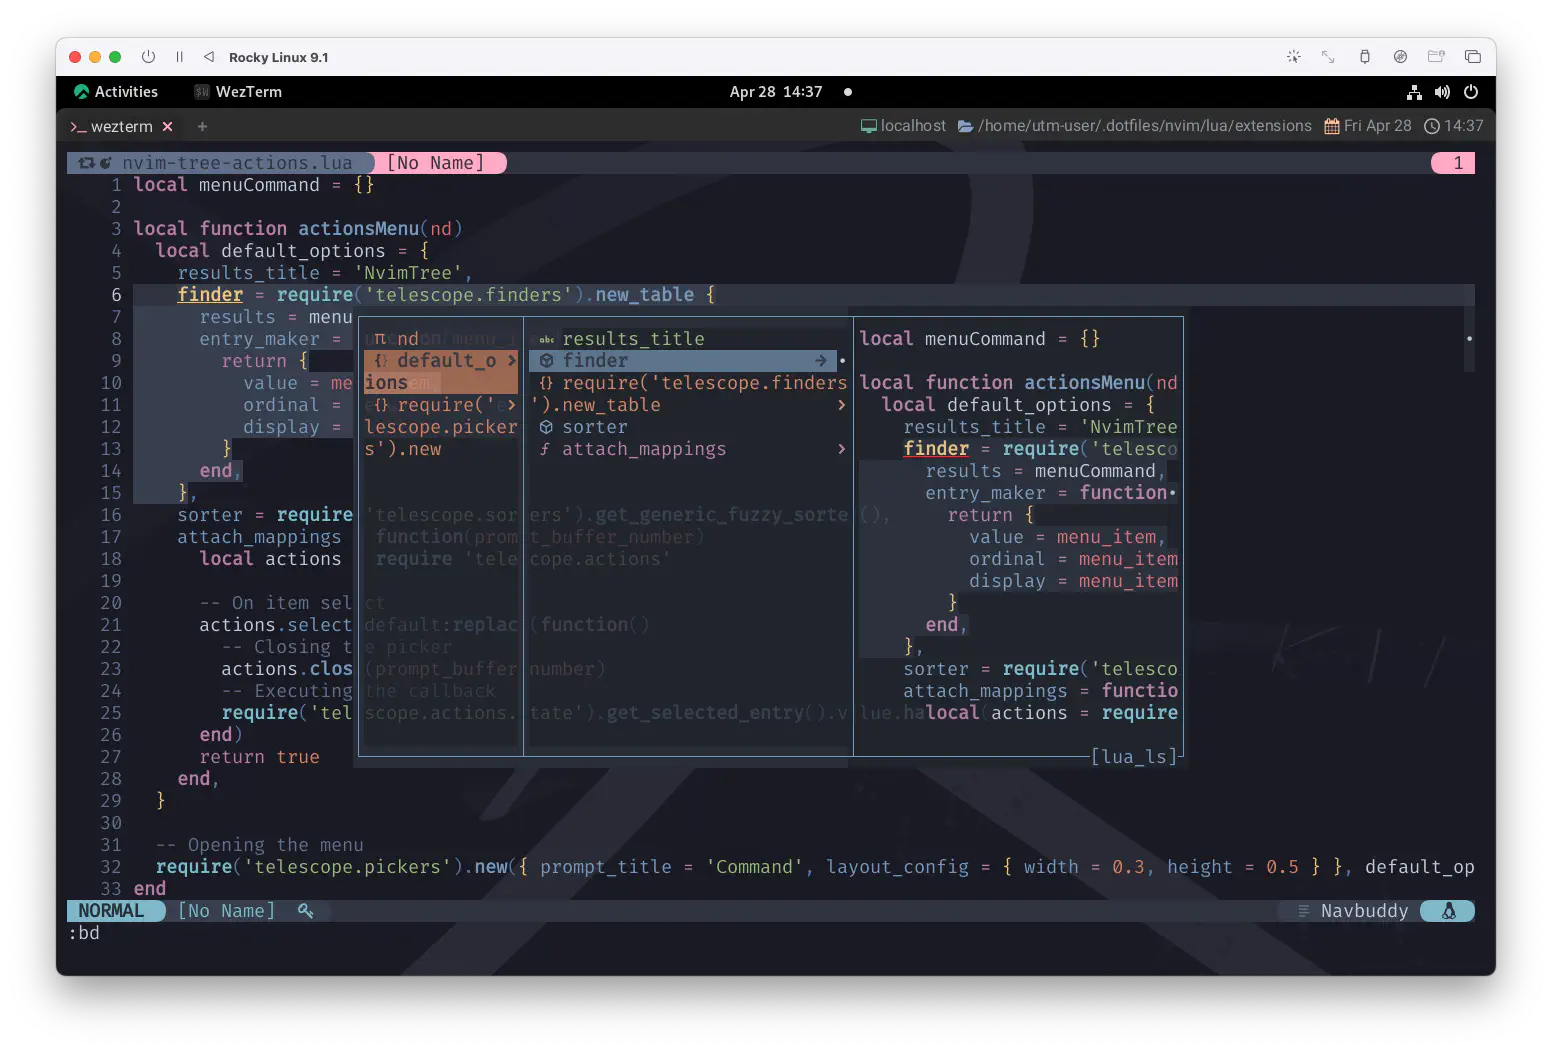1552x1050 pixels.
Task: Click the attach_mappings function icon
Action: (x=545, y=449)
